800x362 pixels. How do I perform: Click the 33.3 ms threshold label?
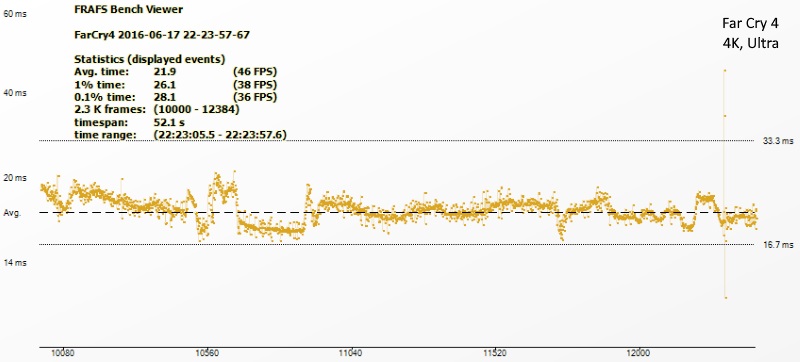pyautogui.click(x=778, y=142)
